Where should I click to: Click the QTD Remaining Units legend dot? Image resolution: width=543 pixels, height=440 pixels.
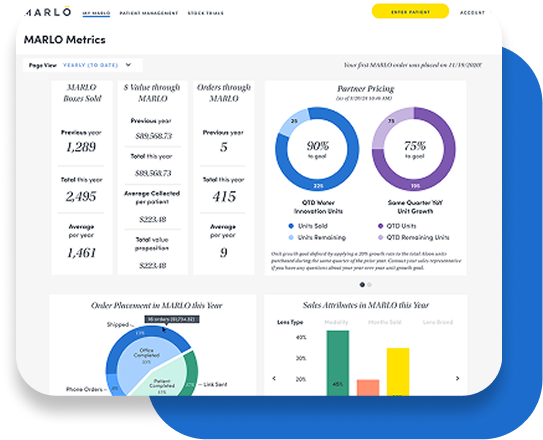381,237
